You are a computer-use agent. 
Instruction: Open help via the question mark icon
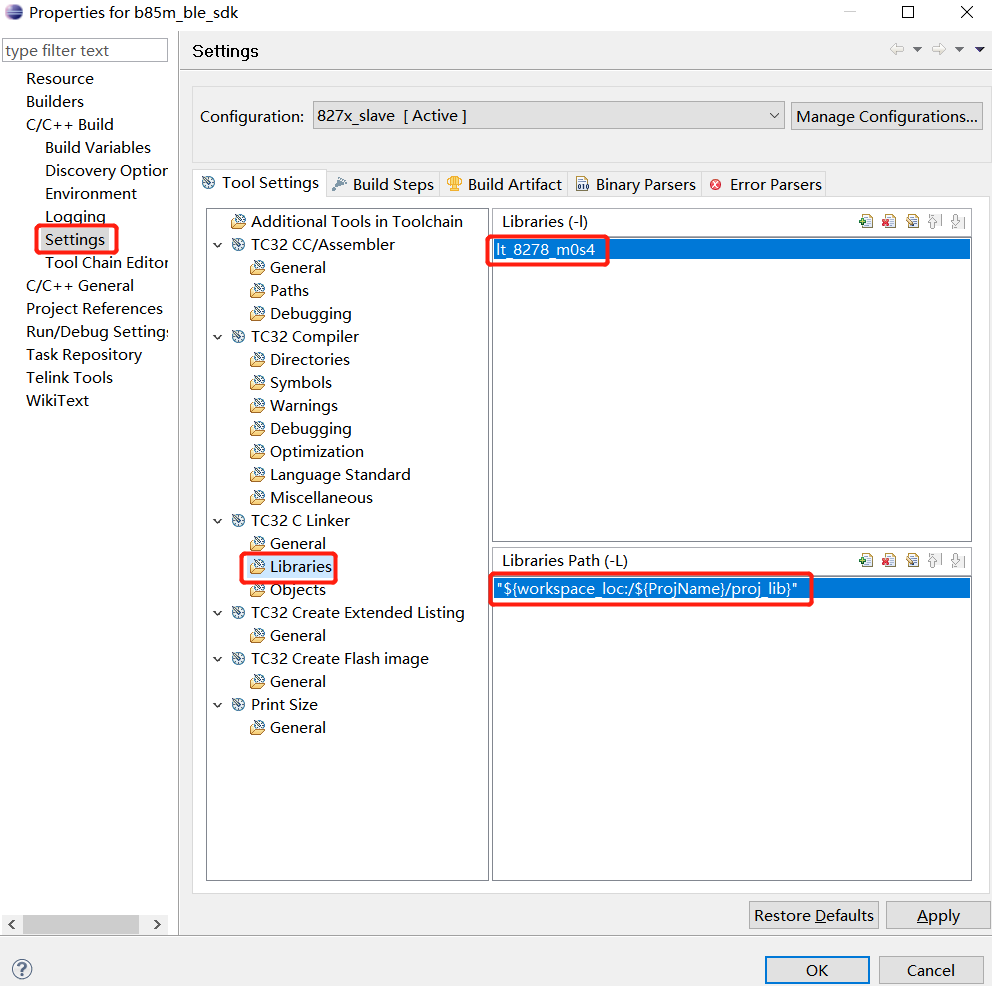point(21,968)
